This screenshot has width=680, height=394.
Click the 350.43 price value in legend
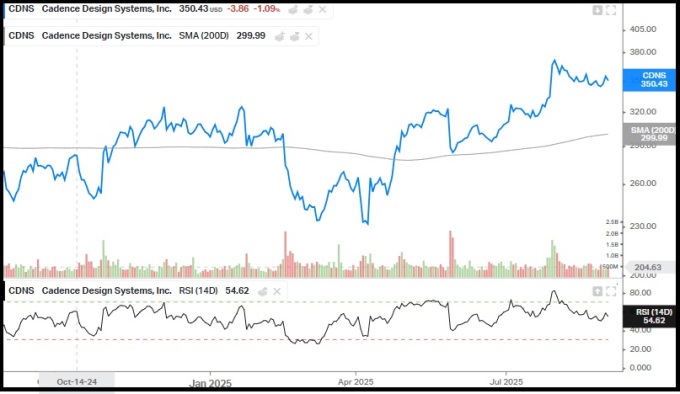[x=193, y=9]
